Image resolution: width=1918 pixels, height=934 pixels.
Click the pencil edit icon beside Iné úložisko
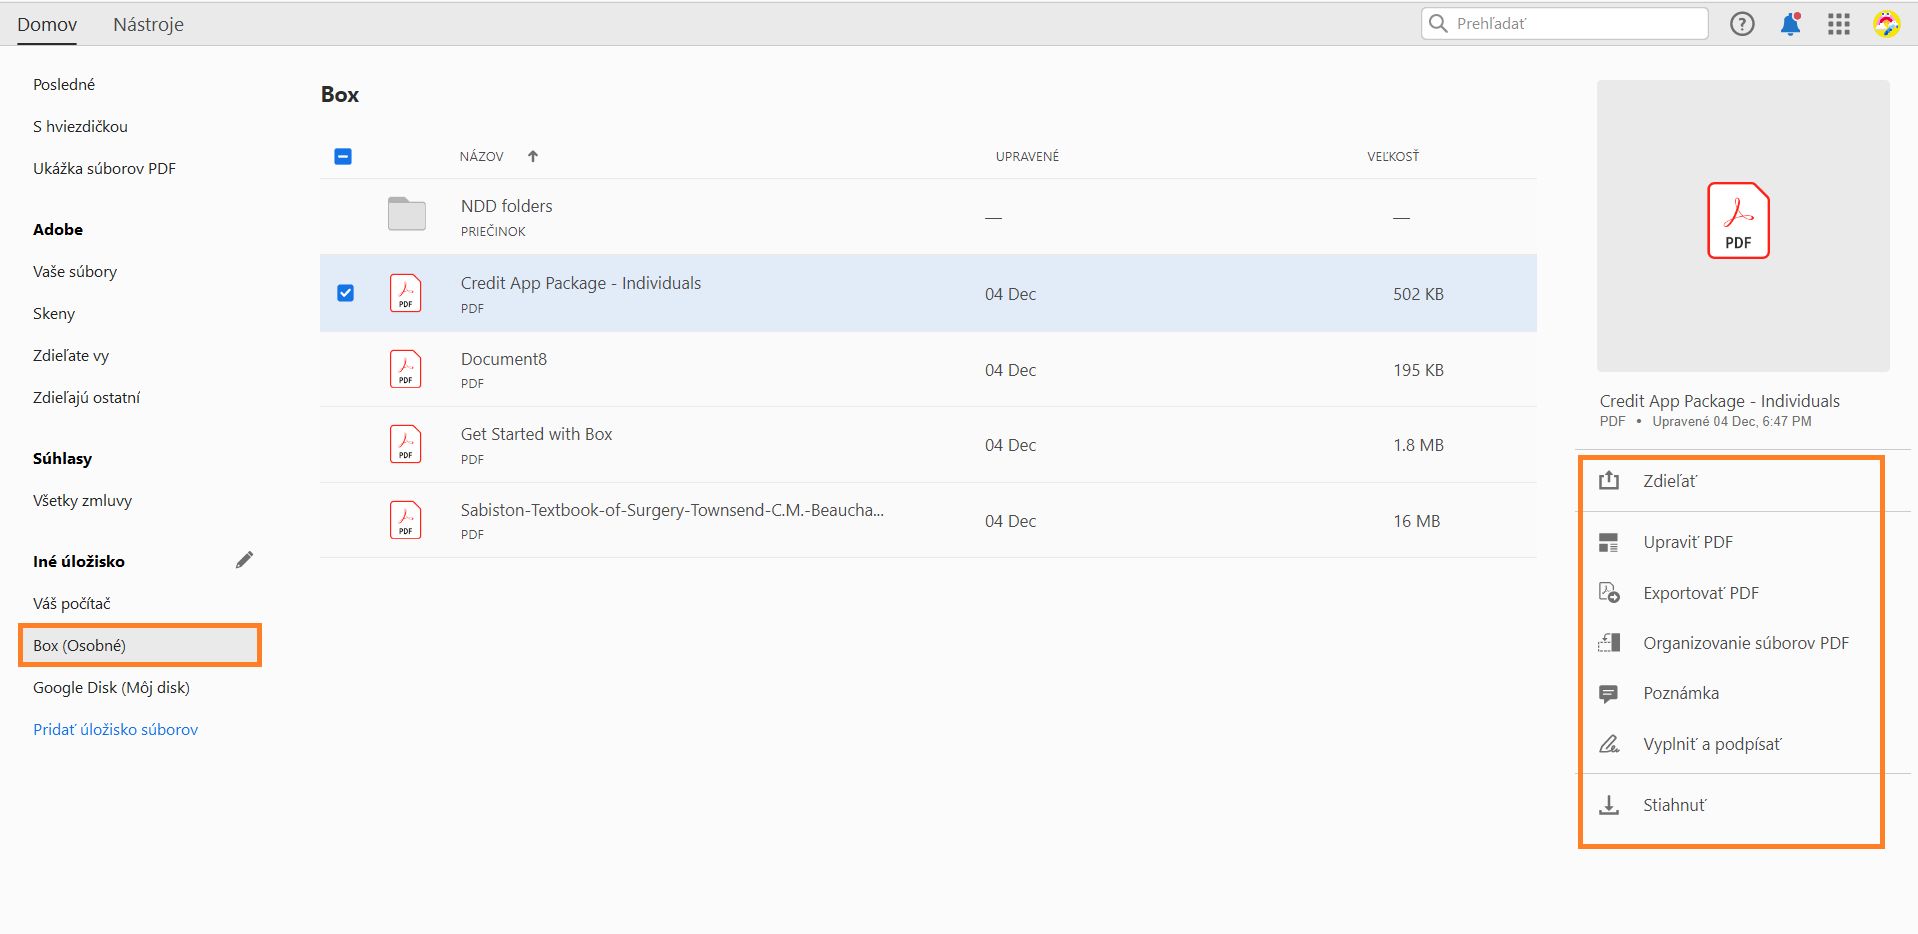pos(244,560)
